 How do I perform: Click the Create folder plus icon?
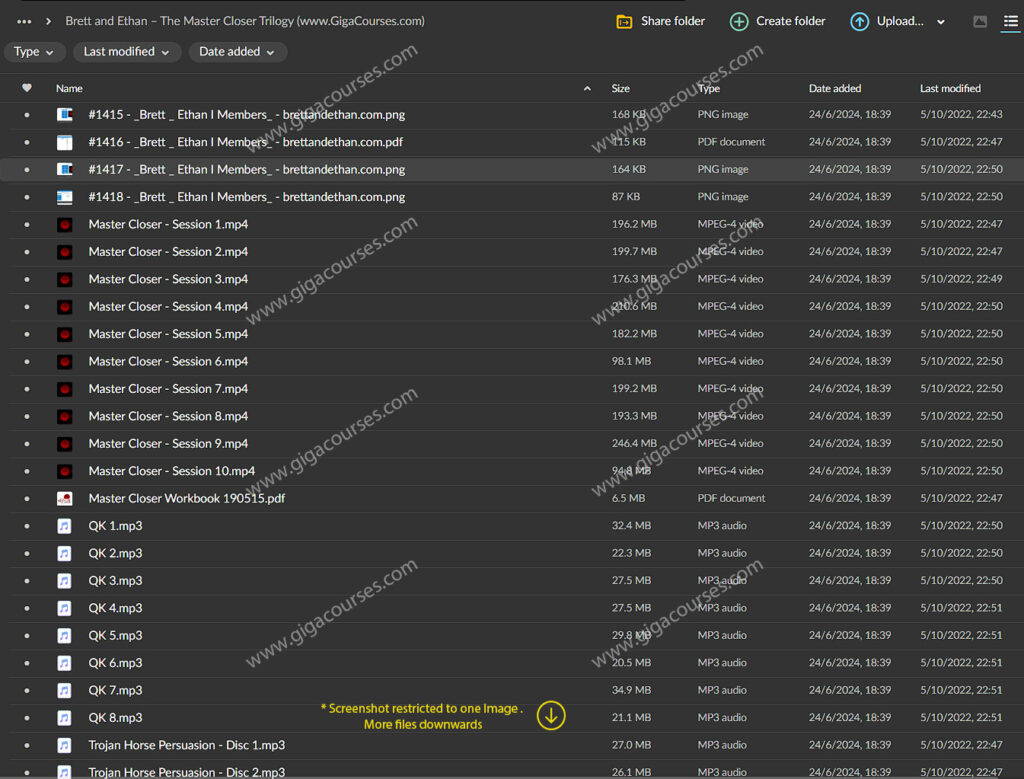click(739, 21)
